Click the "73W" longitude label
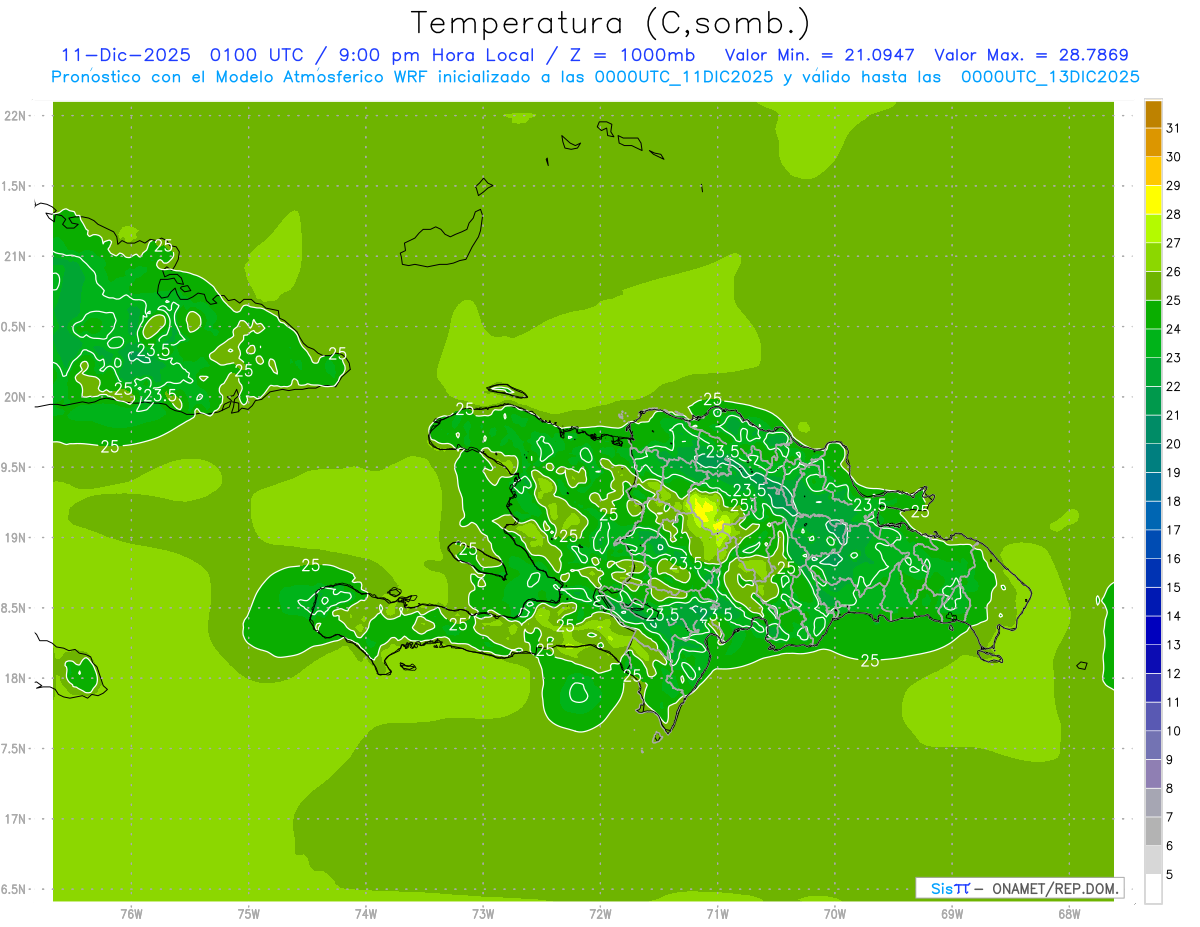1200x927 pixels. pyautogui.click(x=483, y=913)
